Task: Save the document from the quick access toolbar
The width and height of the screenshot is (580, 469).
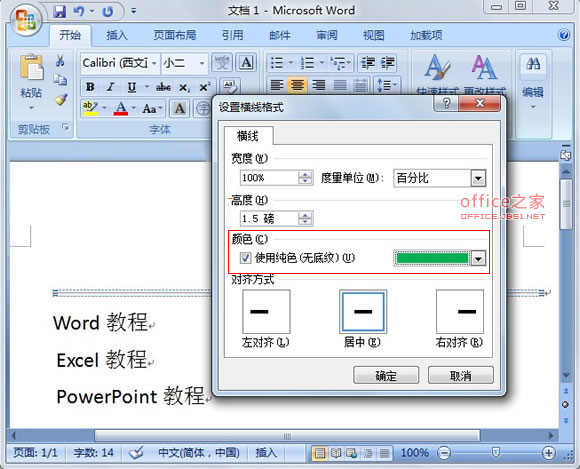Action: pos(59,11)
